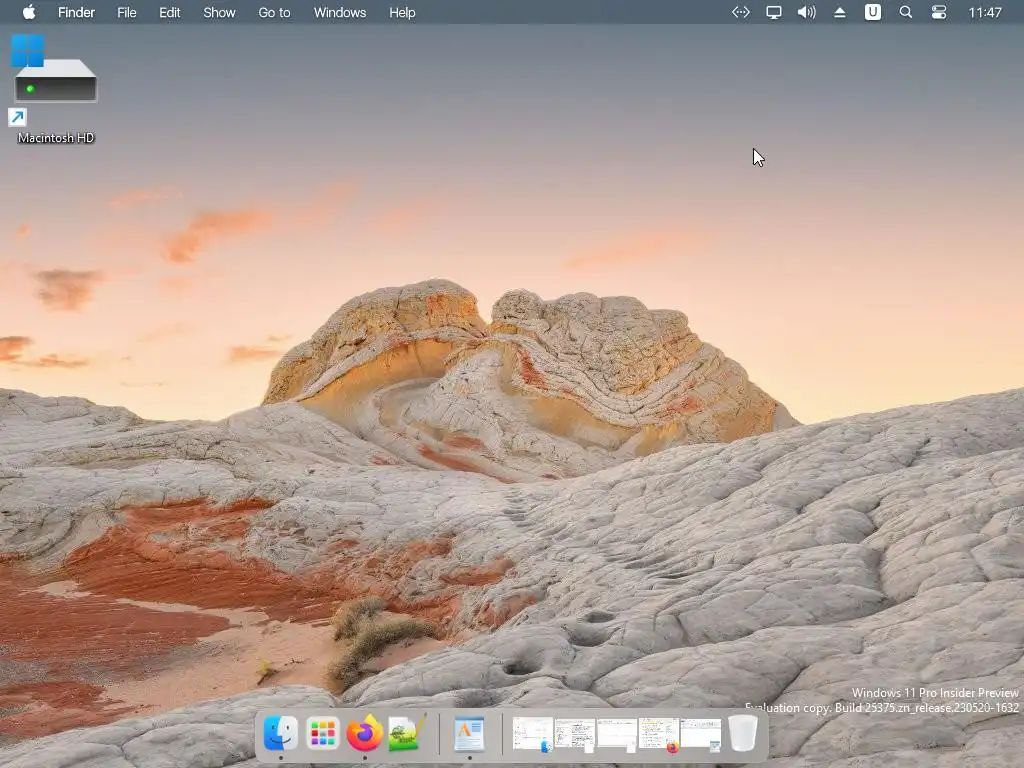Screen dimensions: 1024x768
Task: Click the display monitor icon in menu bar
Action: 774,12
